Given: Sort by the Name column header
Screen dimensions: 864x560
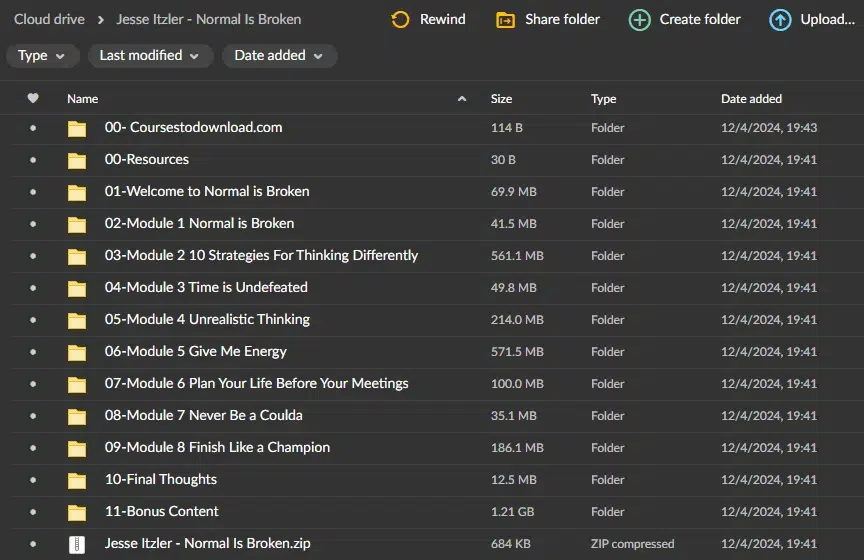Looking at the screenshot, I should pyautogui.click(x=83, y=99).
